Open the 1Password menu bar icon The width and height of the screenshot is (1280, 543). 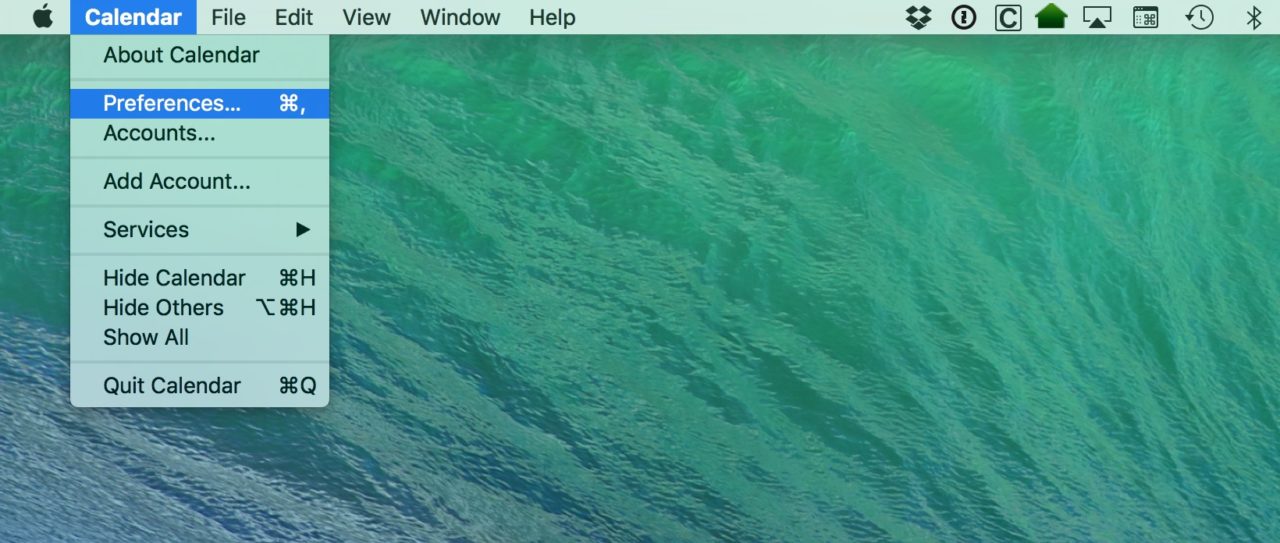pyautogui.click(x=963, y=17)
